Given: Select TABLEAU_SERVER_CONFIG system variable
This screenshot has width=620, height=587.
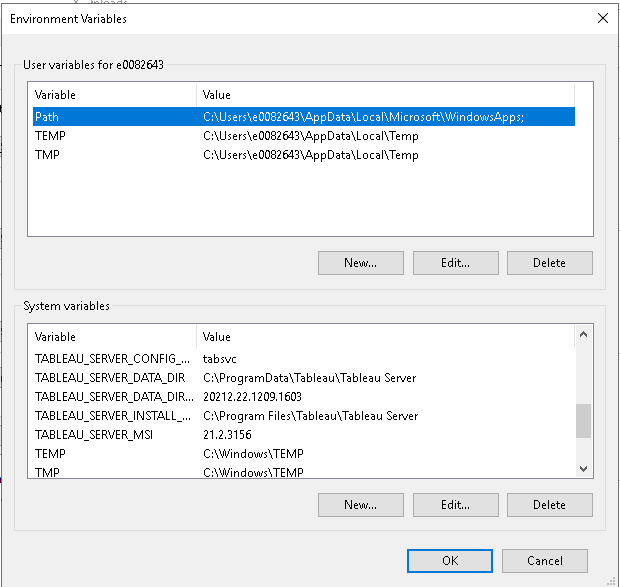Looking at the screenshot, I should [304, 359].
